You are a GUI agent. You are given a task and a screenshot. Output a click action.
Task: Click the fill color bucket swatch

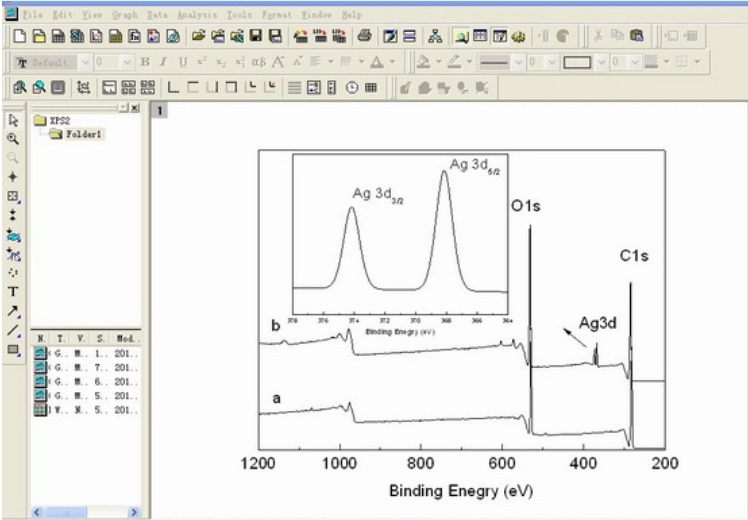click(x=423, y=62)
